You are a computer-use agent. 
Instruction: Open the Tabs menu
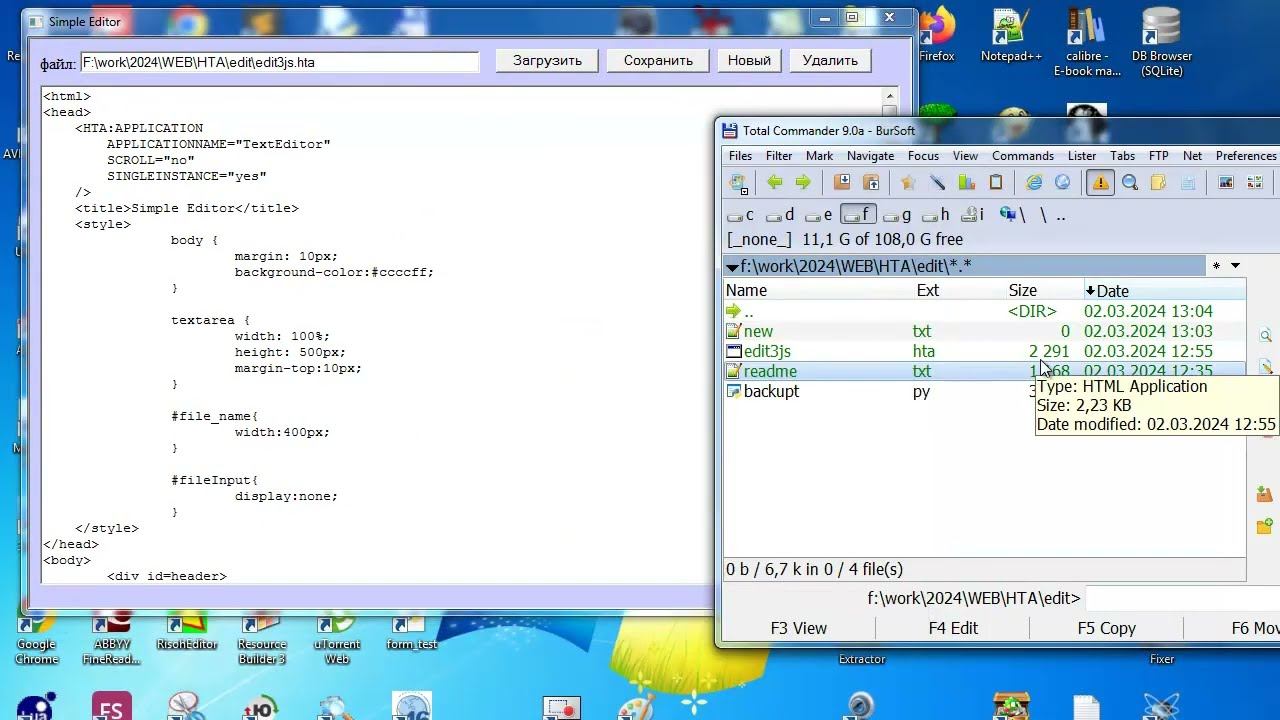(x=1122, y=156)
